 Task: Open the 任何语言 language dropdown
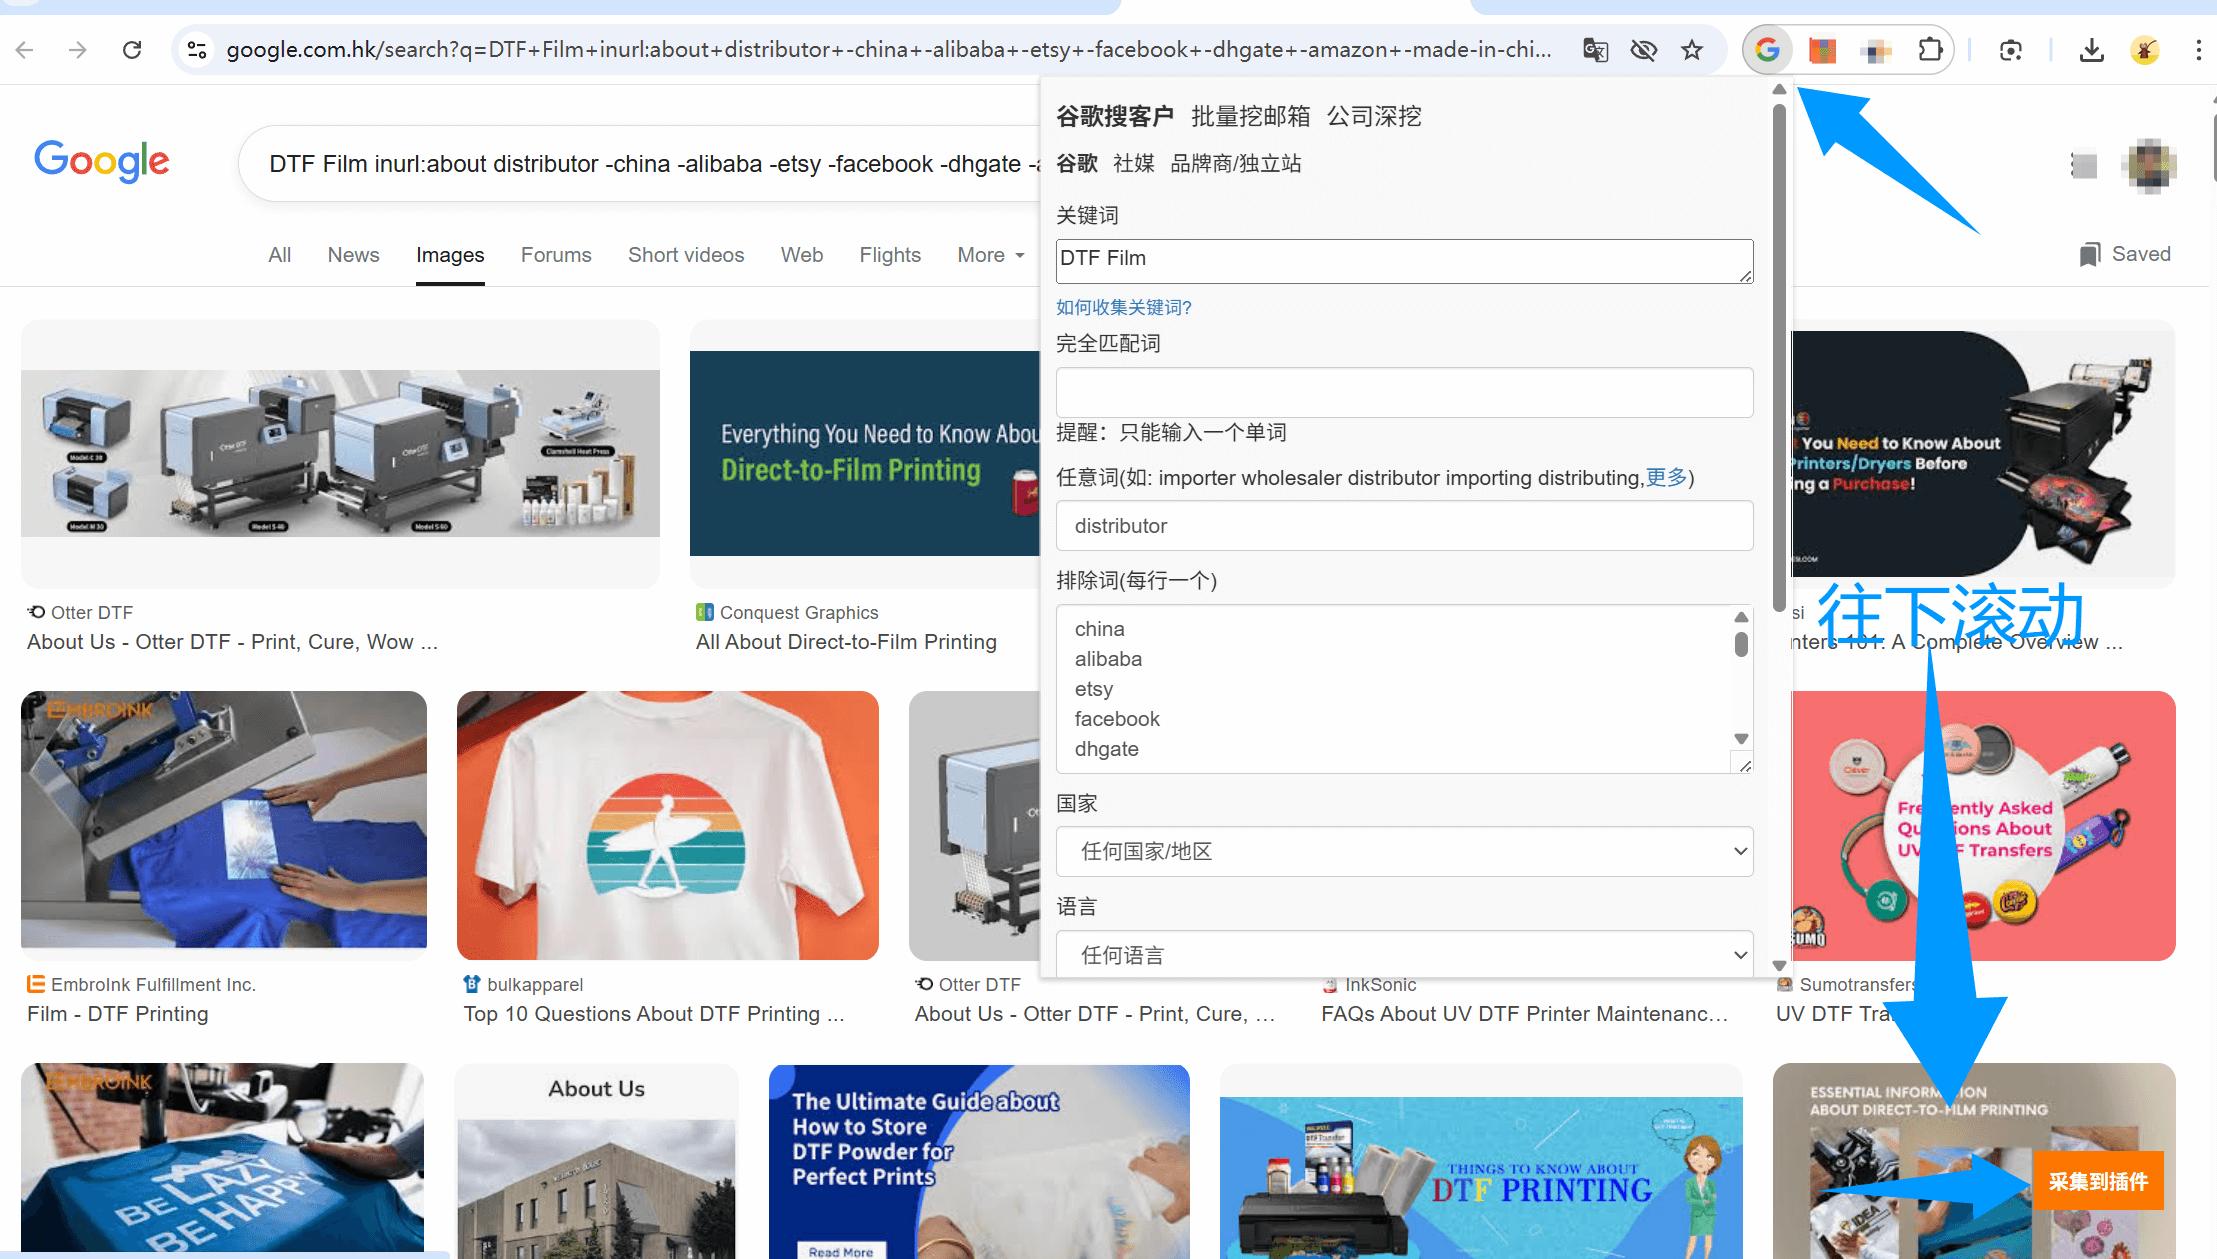coord(1404,955)
